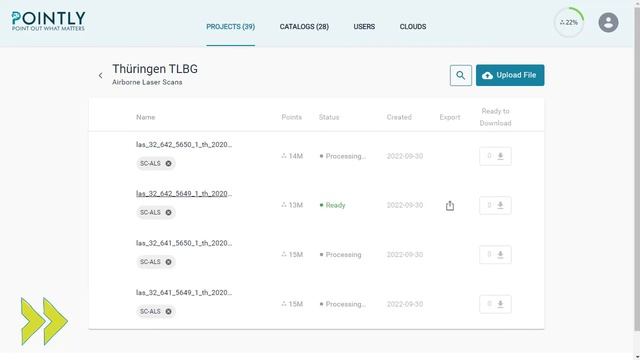Click download button for las_32_641_5650 row
Screen dimensions: 640x360
click(x=495, y=255)
